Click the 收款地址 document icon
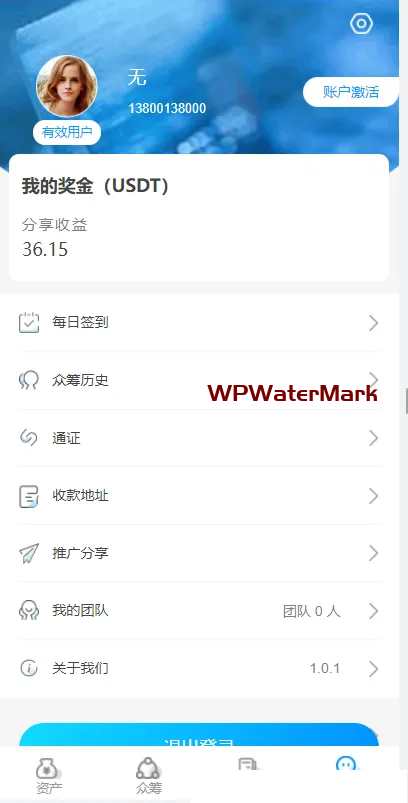 click(29, 496)
